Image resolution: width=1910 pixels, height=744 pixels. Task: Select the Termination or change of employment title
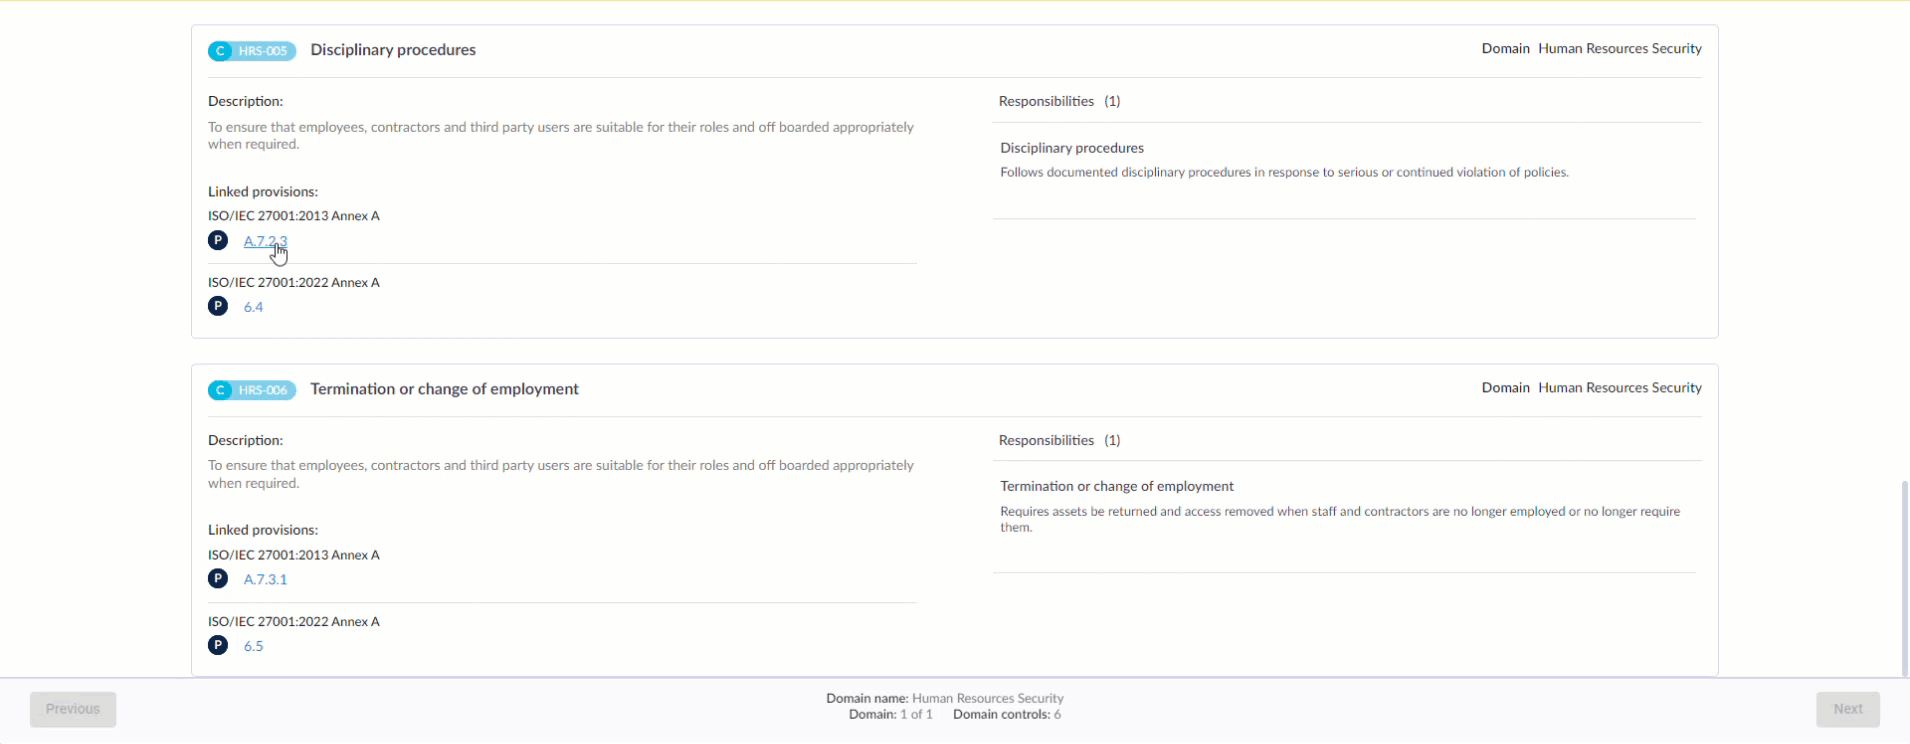pos(444,389)
